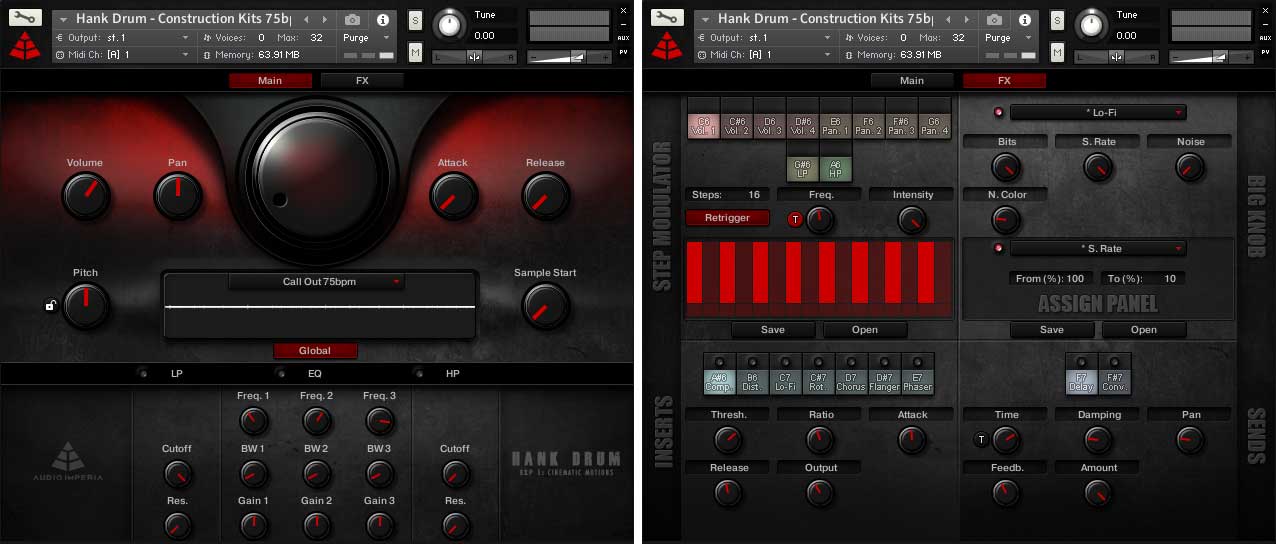Toggle the T tempo-sync icon beside Freq. knob
The height and width of the screenshot is (544, 1276).
[x=795, y=220]
